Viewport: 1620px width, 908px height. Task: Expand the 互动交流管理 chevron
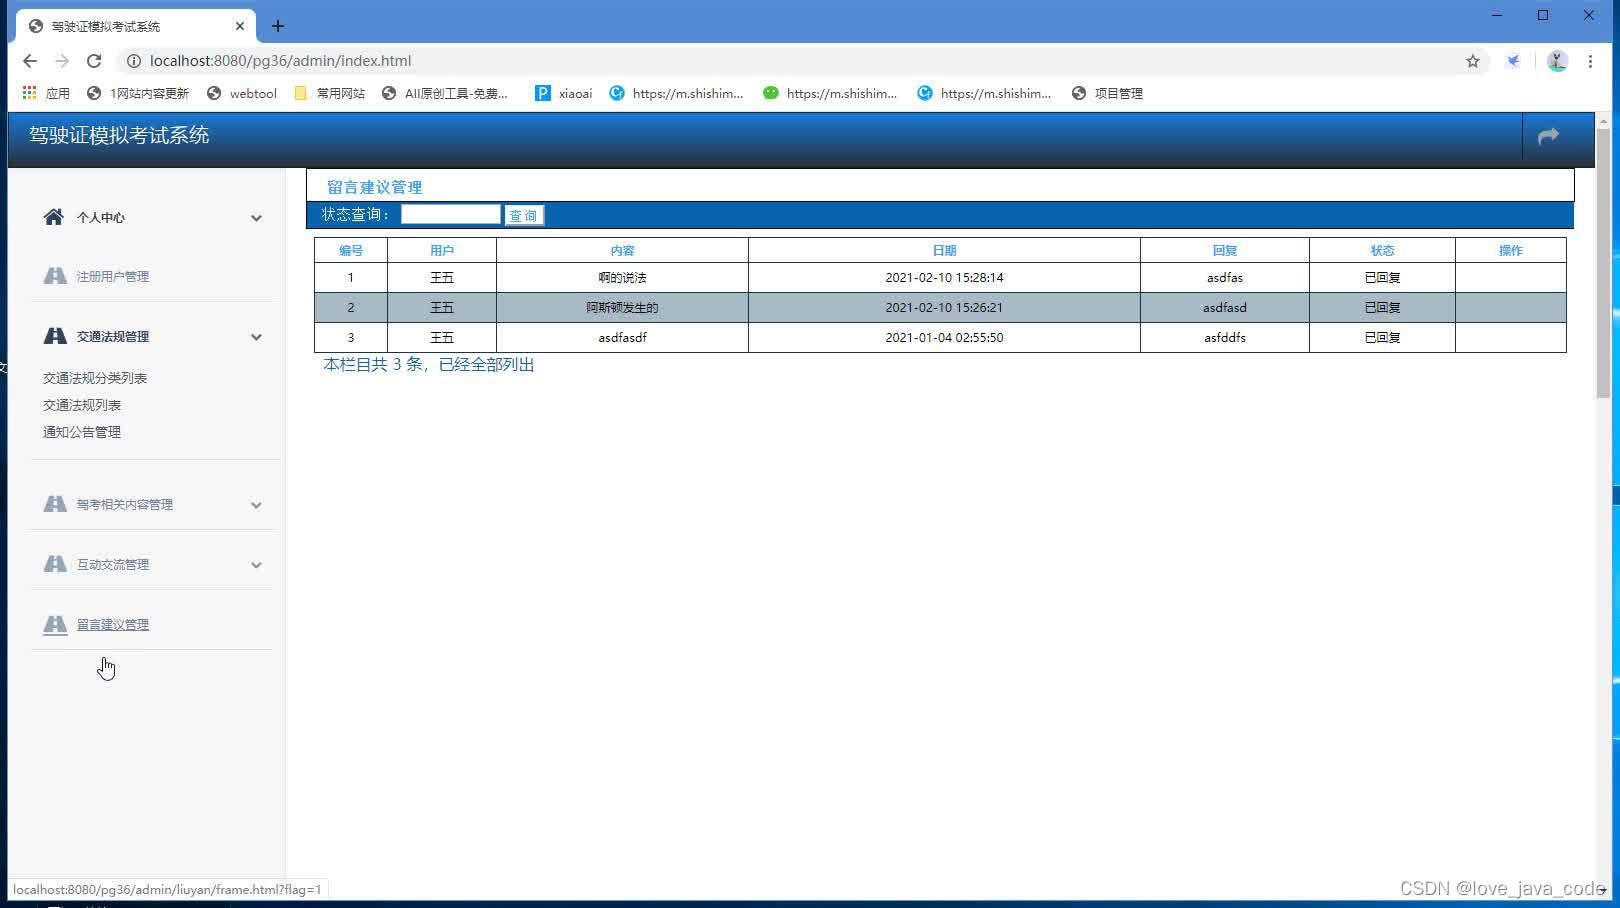point(256,565)
